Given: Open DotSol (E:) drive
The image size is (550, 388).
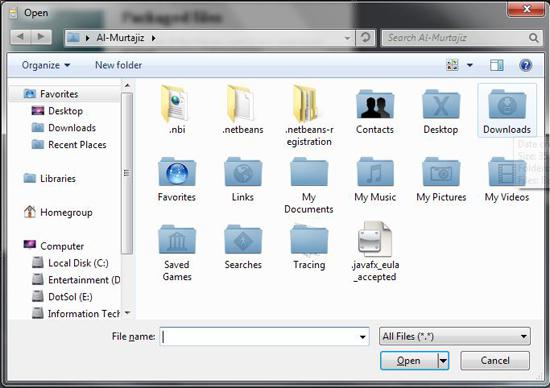Looking at the screenshot, I should pos(70,296).
